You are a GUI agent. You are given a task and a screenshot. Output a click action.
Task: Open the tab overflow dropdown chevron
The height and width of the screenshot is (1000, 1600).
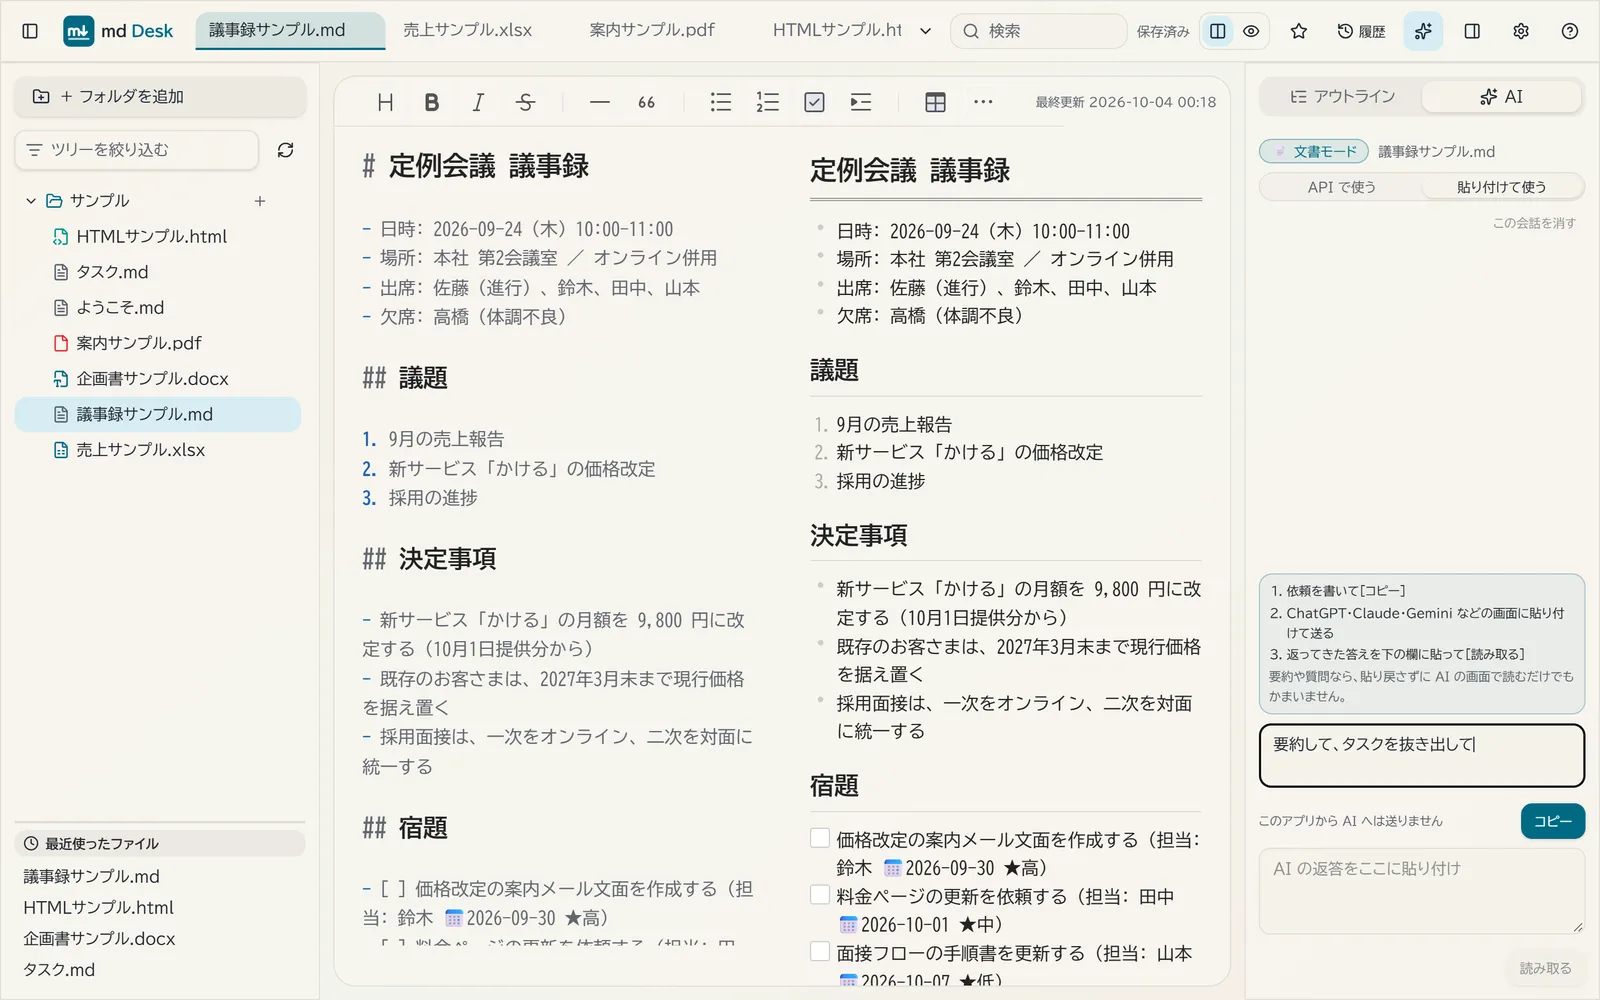tap(925, 31)
